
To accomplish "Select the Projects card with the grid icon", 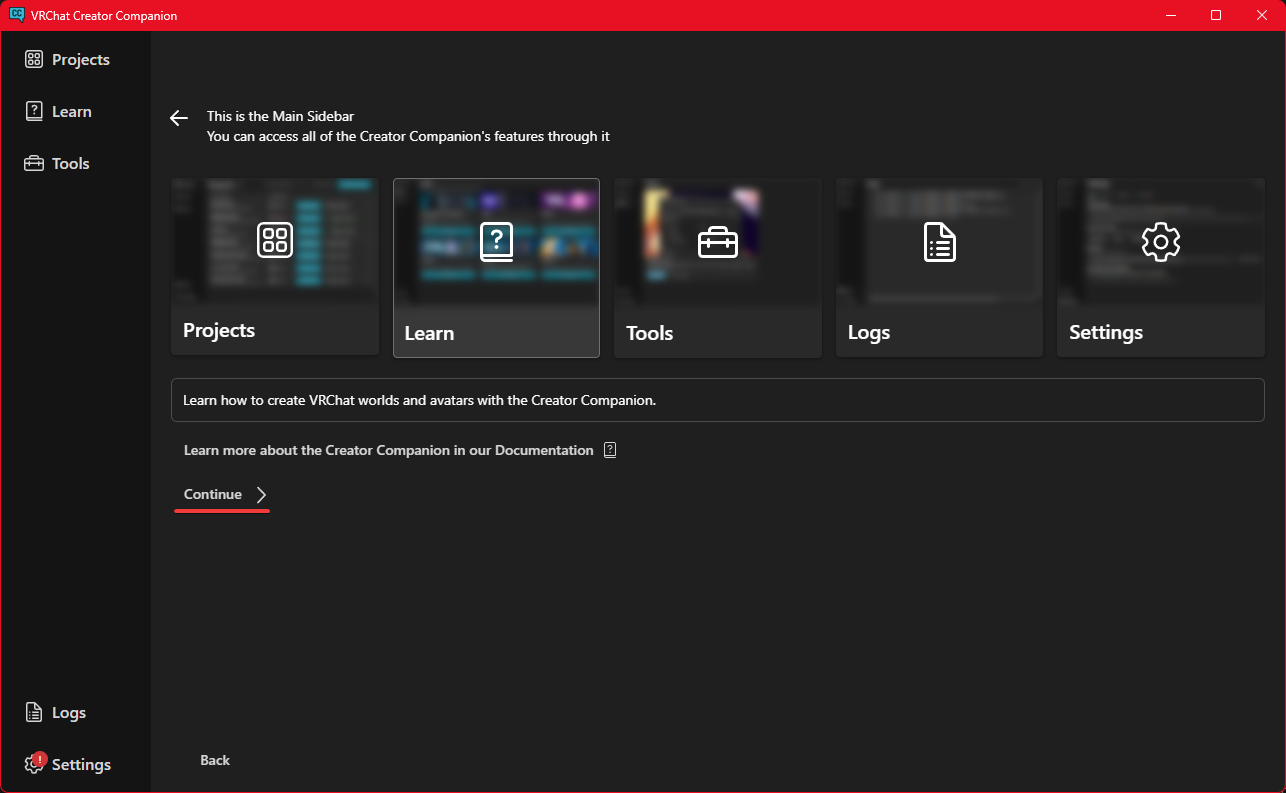I will pyautogui.click(x=275, y=267).
